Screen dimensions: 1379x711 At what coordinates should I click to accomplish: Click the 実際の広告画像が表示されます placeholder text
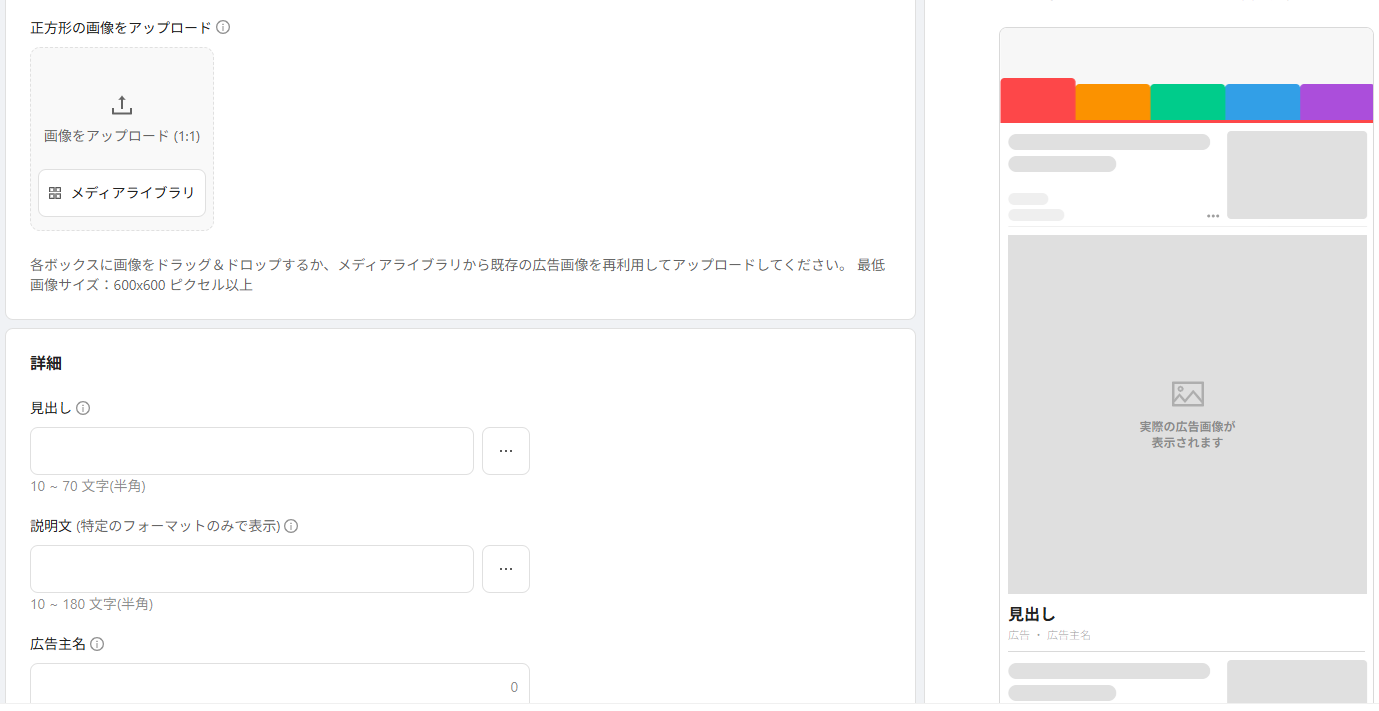tap(1188, 434)
